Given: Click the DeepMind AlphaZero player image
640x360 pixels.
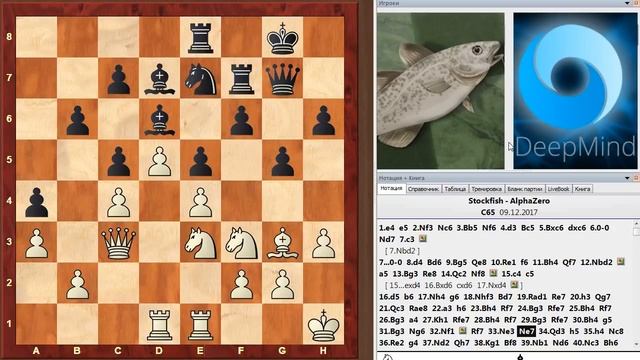Looking at the screenshot, I should pyautogui.click(x=575, y=91).
